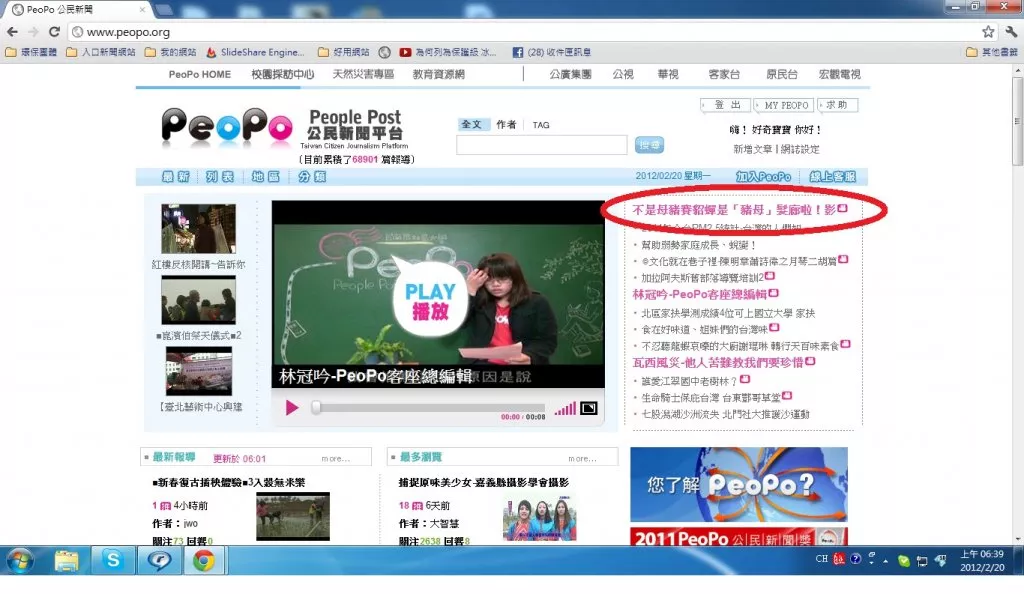
Task: Open 地區 tab in blue bar
Action: (x=265, y=177)
